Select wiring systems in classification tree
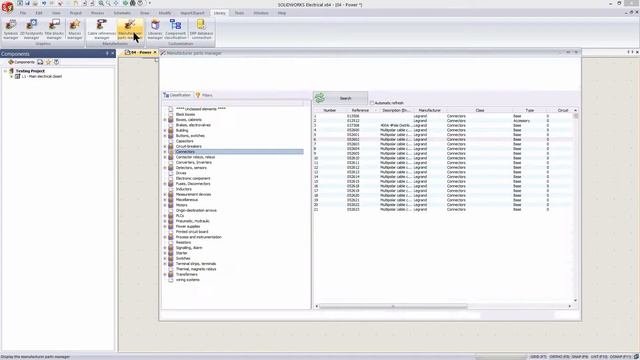This screenshot has height=360, width=640. [188, 280]
